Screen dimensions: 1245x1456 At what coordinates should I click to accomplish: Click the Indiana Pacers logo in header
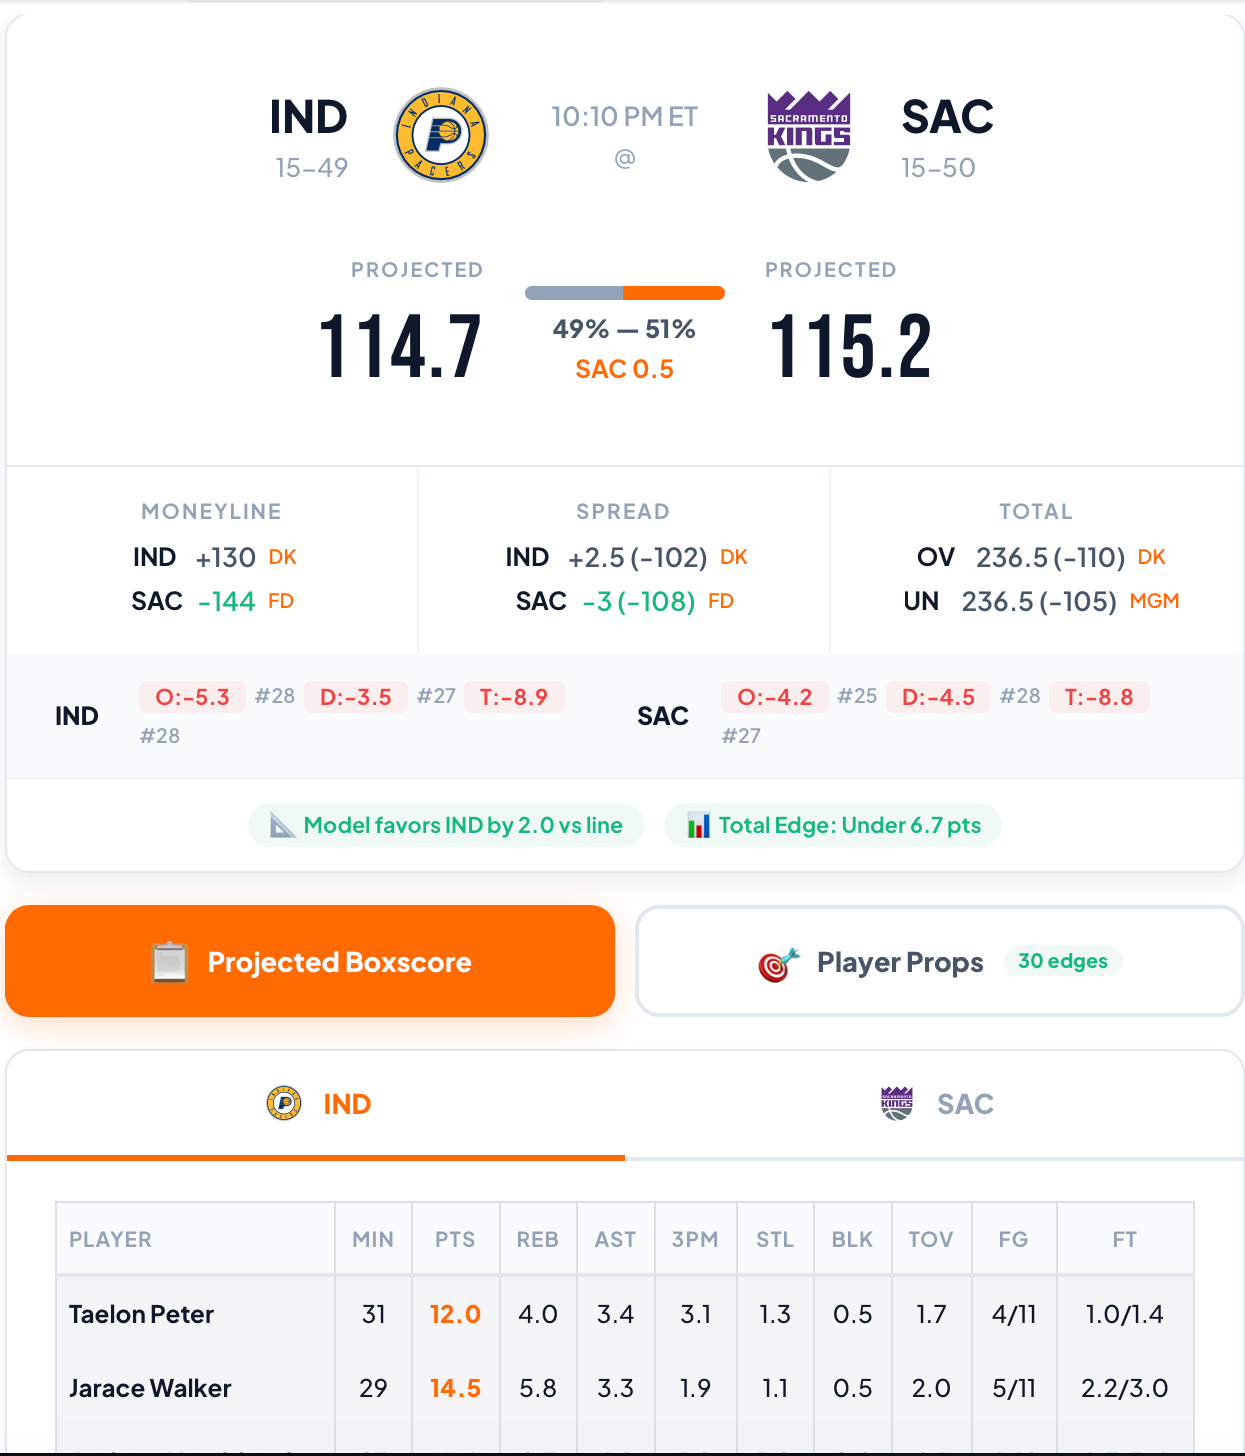point(441,135)
